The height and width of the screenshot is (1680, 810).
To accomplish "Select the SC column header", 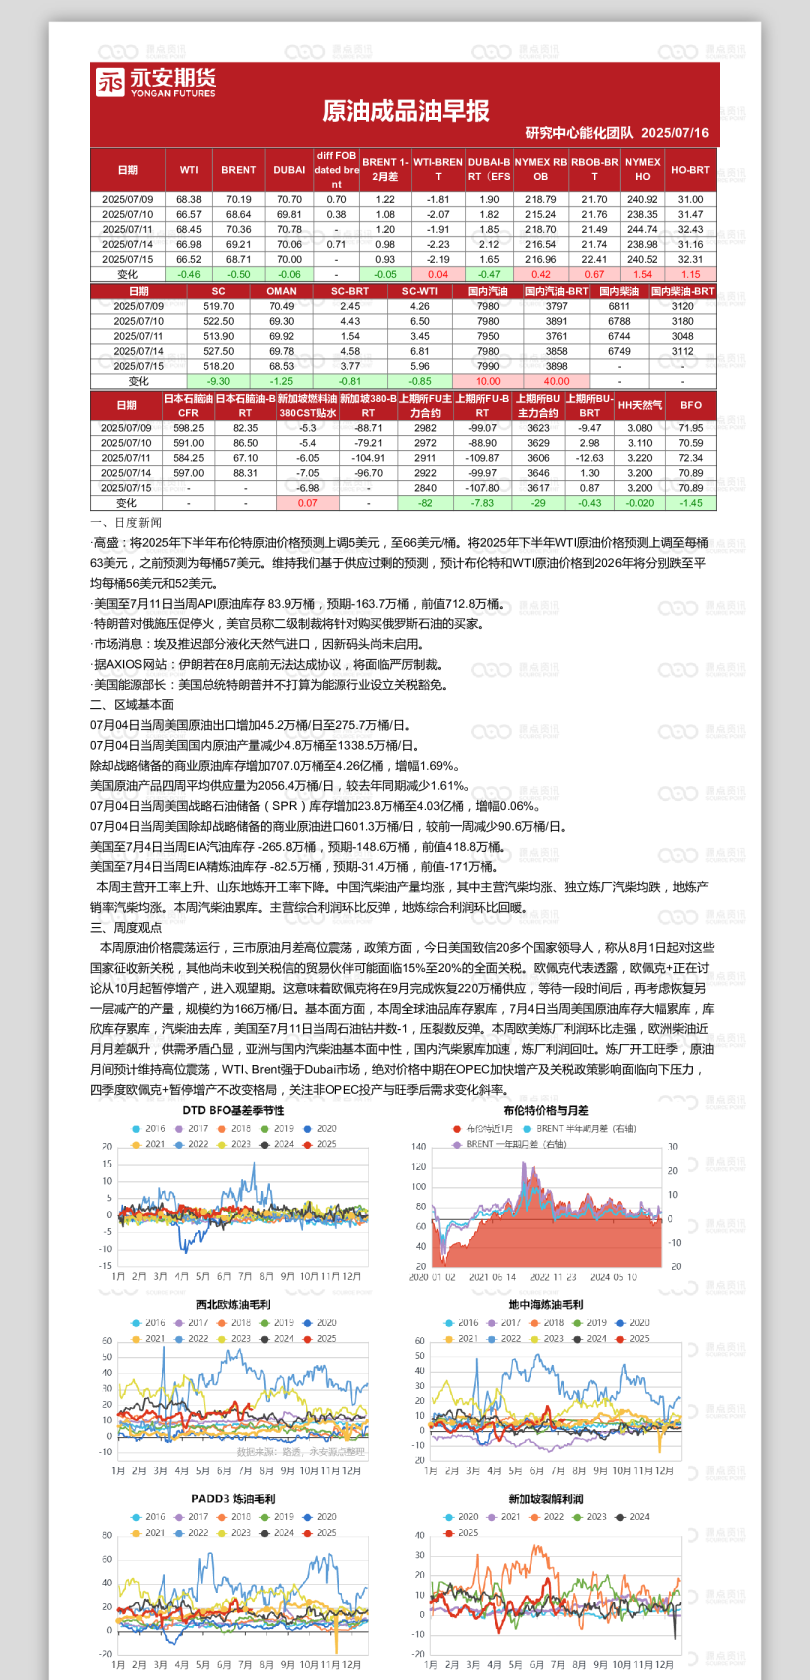I will 218,291.
